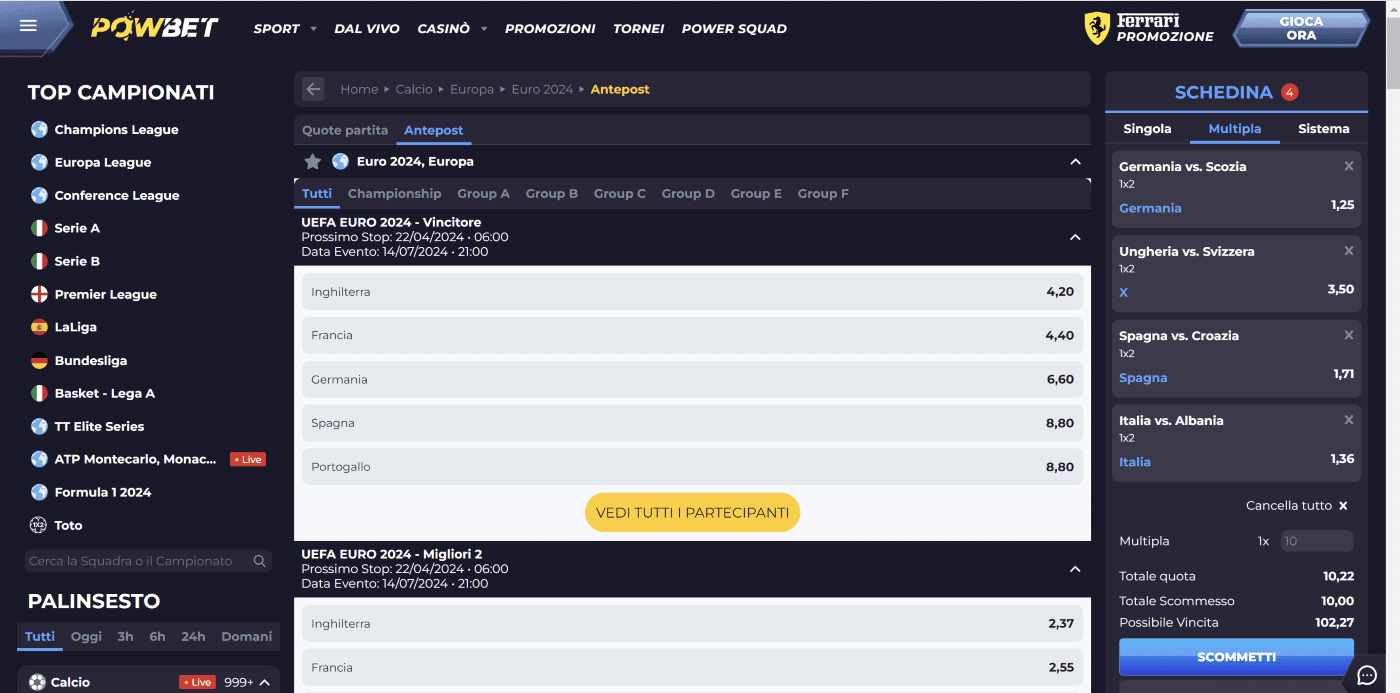The height and width of the screenshot is (693, 1400).
Task: Click the Gioca Ora button
Action: click(x=1301, y=28)
